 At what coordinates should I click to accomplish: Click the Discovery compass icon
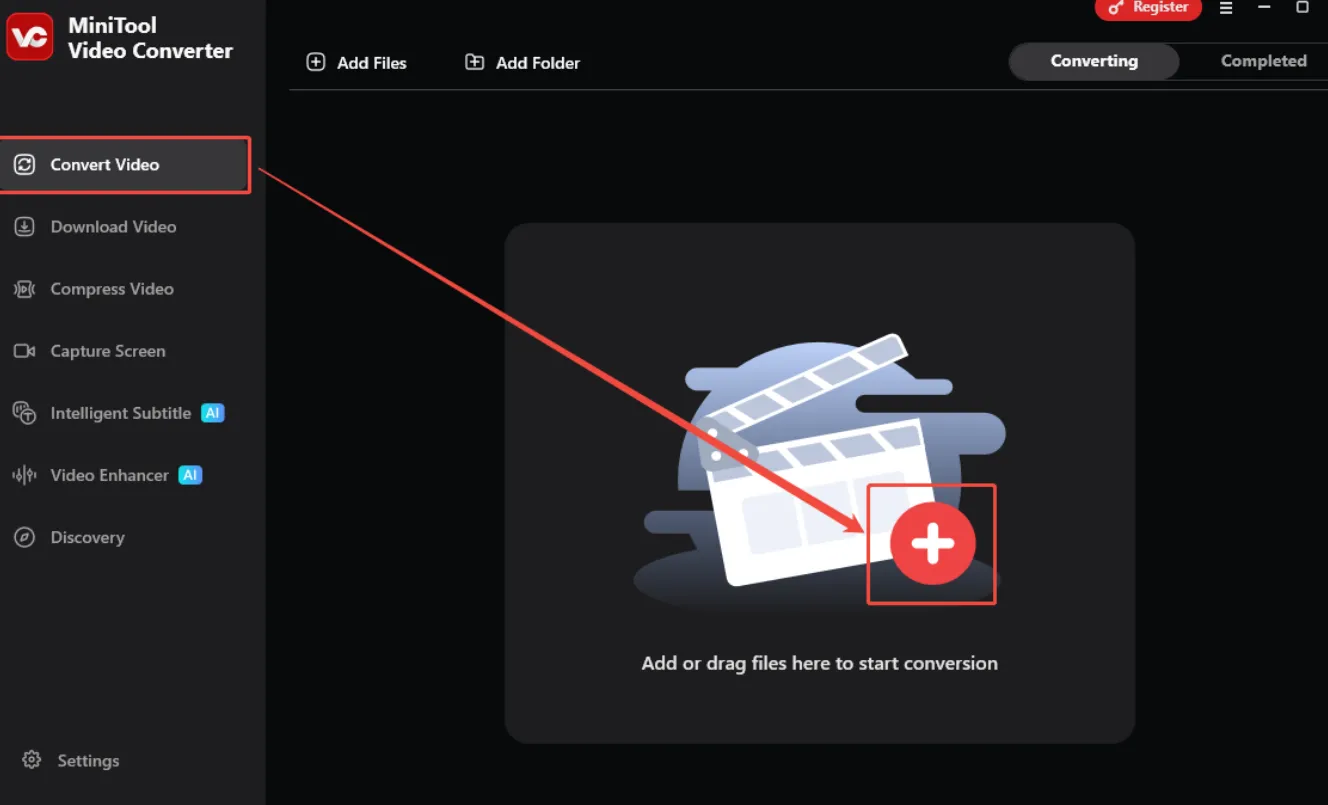(25, 537)
